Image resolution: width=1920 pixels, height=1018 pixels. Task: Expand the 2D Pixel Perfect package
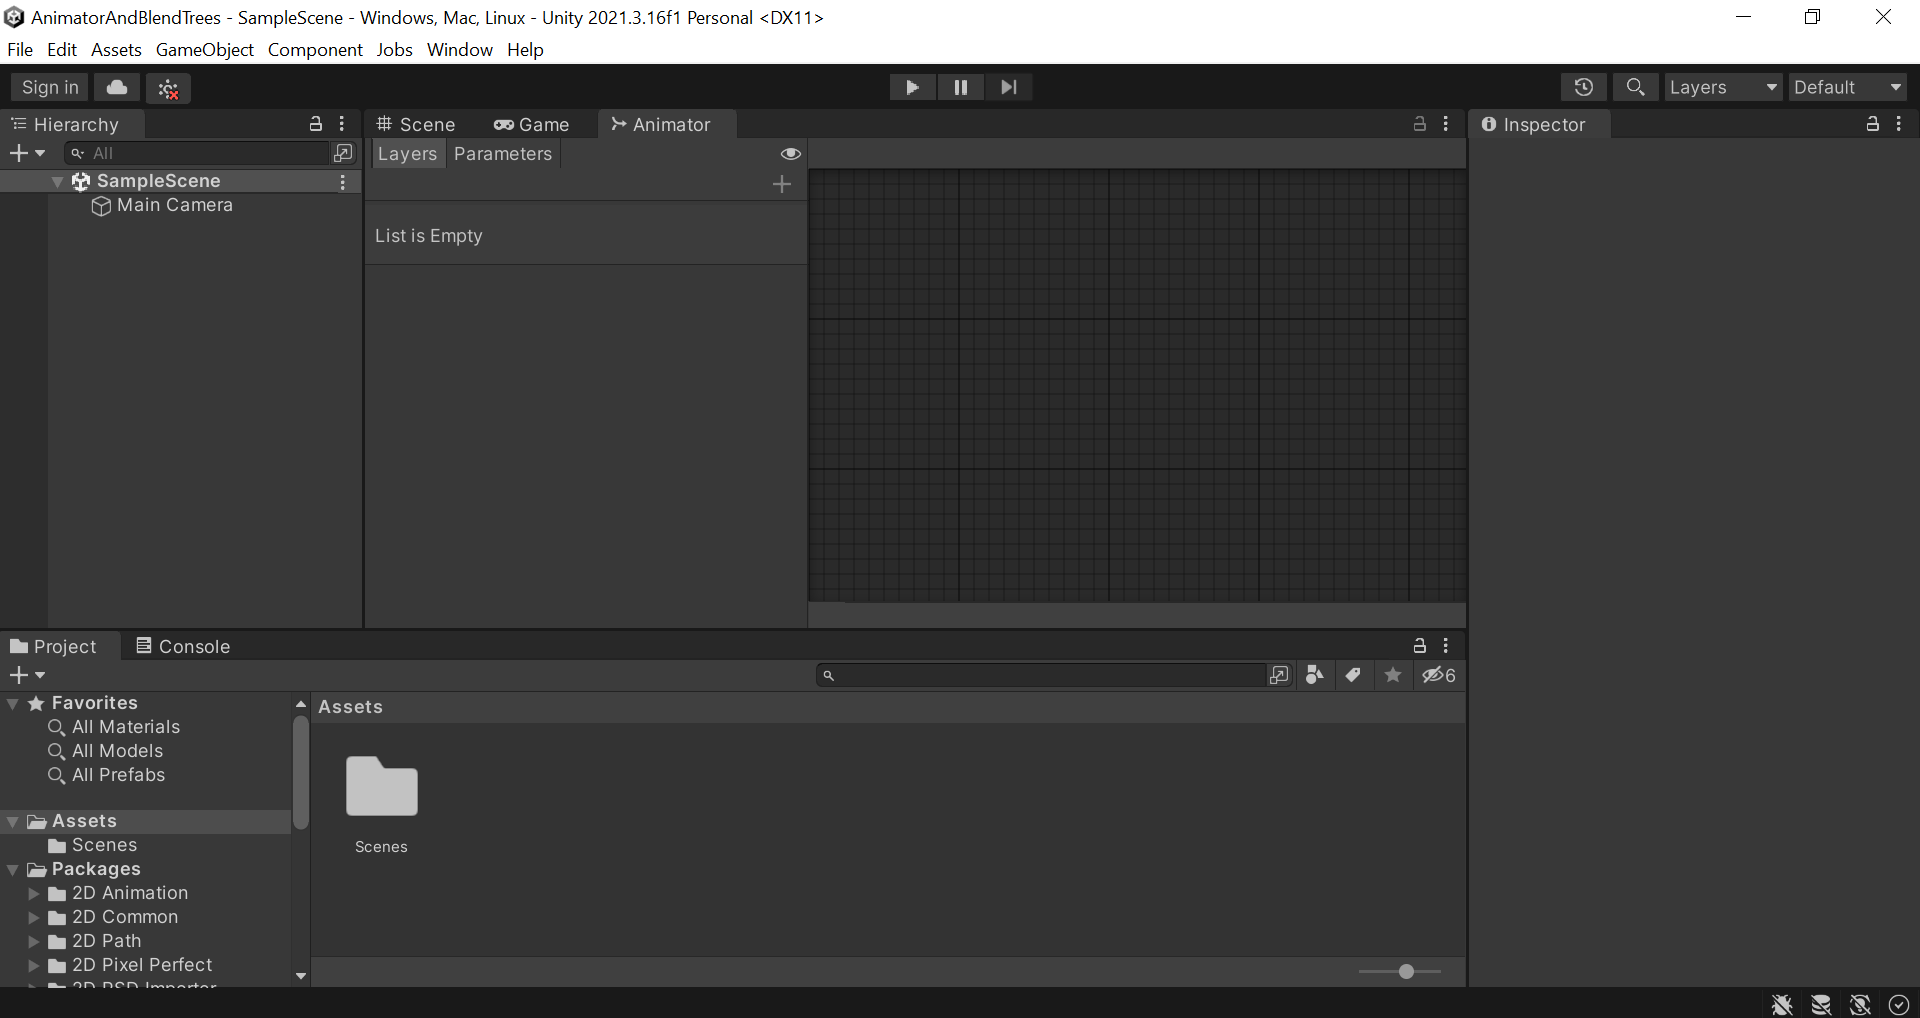[x=34, y=965]
